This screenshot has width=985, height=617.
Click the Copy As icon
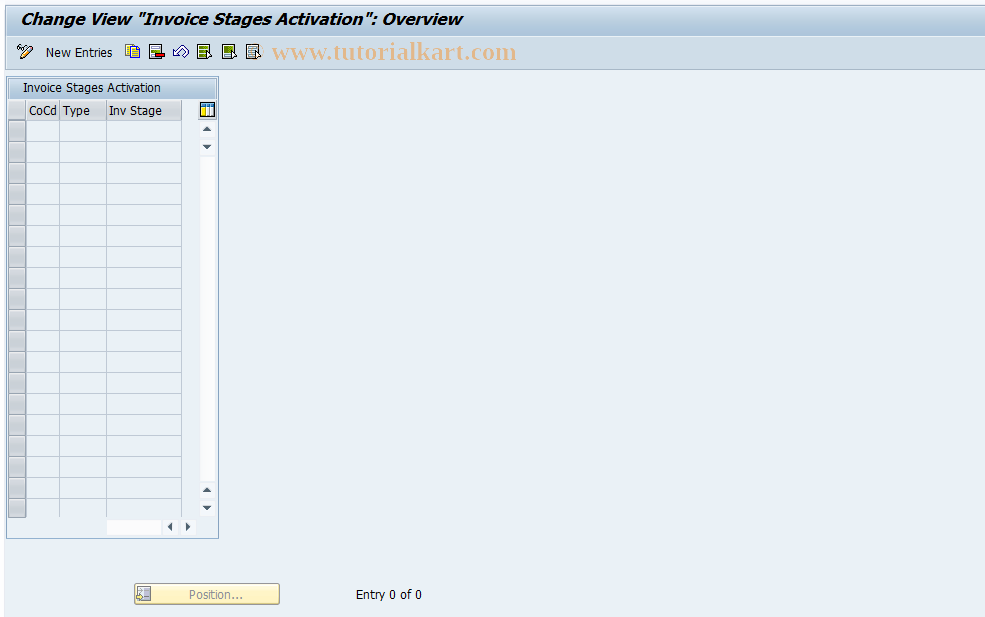[x=132, y=52]
